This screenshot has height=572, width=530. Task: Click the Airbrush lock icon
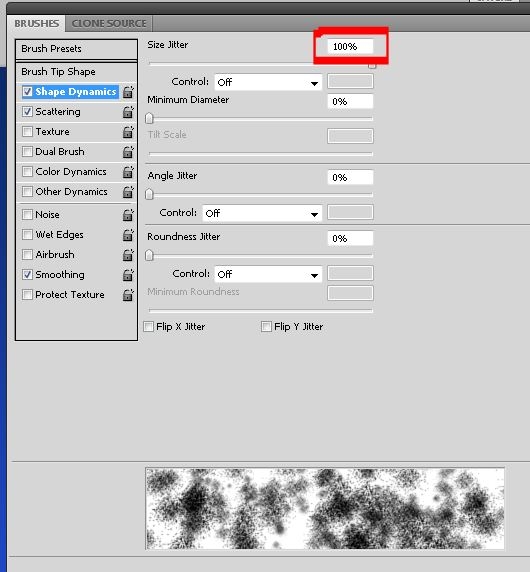[128, 255]
